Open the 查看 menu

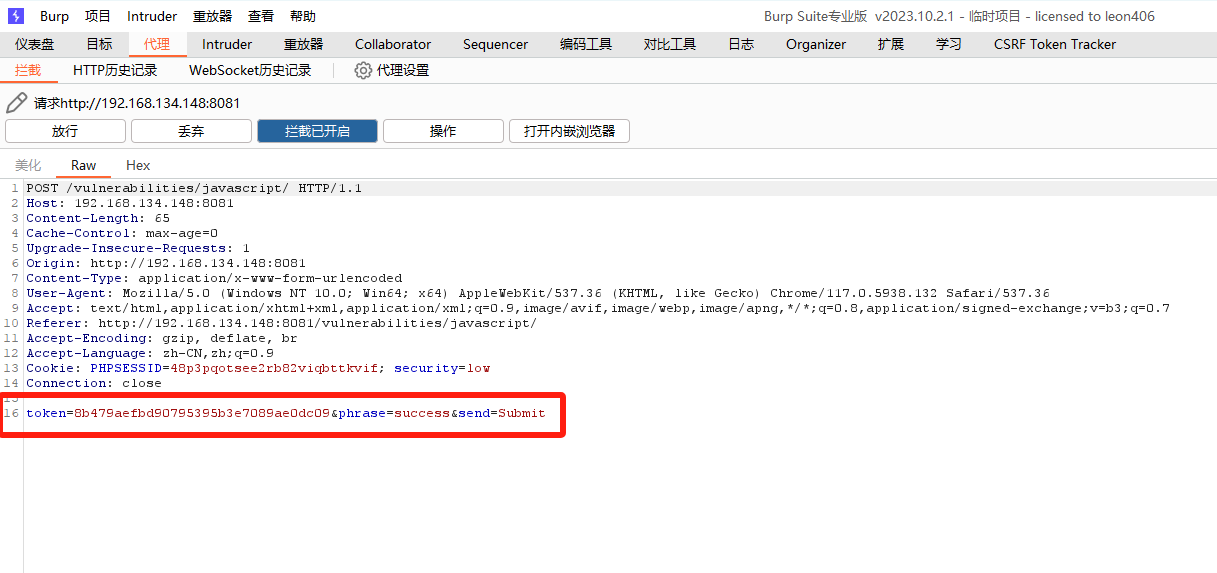261,16
